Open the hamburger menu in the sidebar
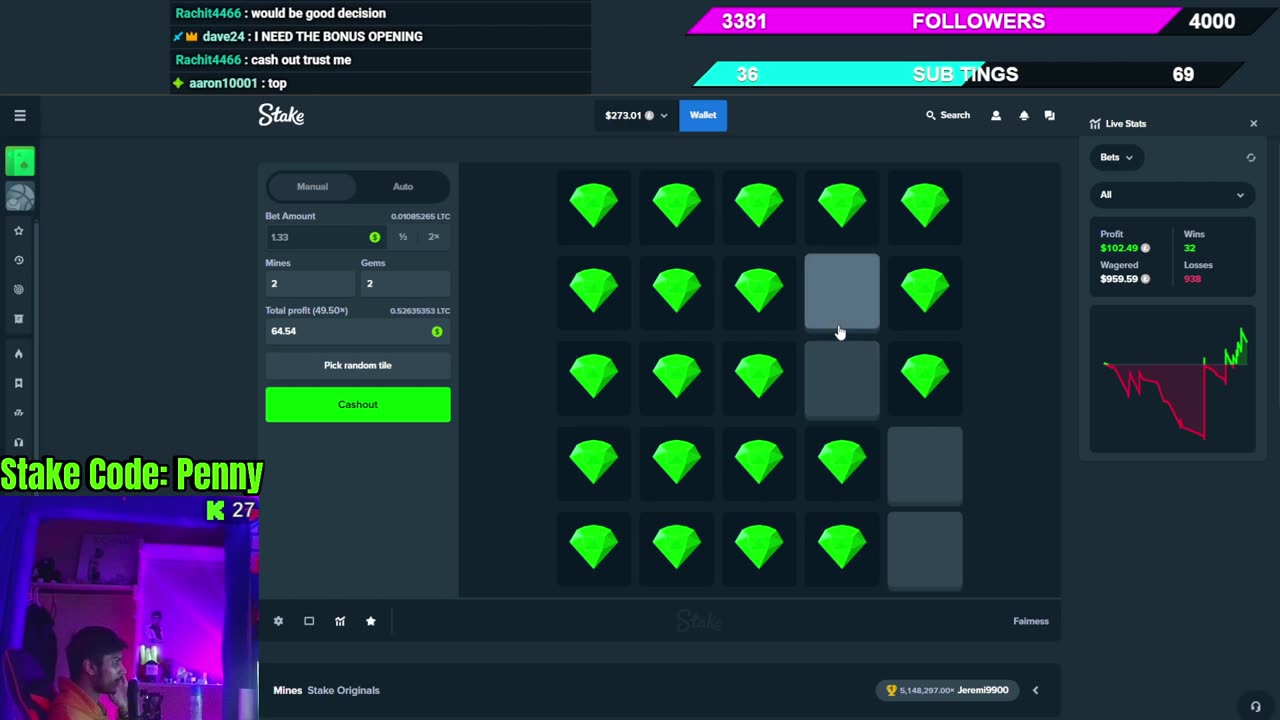Image resolution: width=1280 pixels, height=720 pixels. (x=19, y=116)
